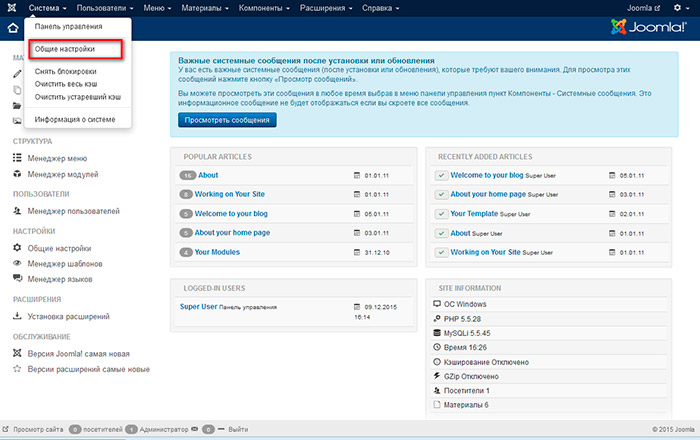Click the home icon below the menu bar

12,28
